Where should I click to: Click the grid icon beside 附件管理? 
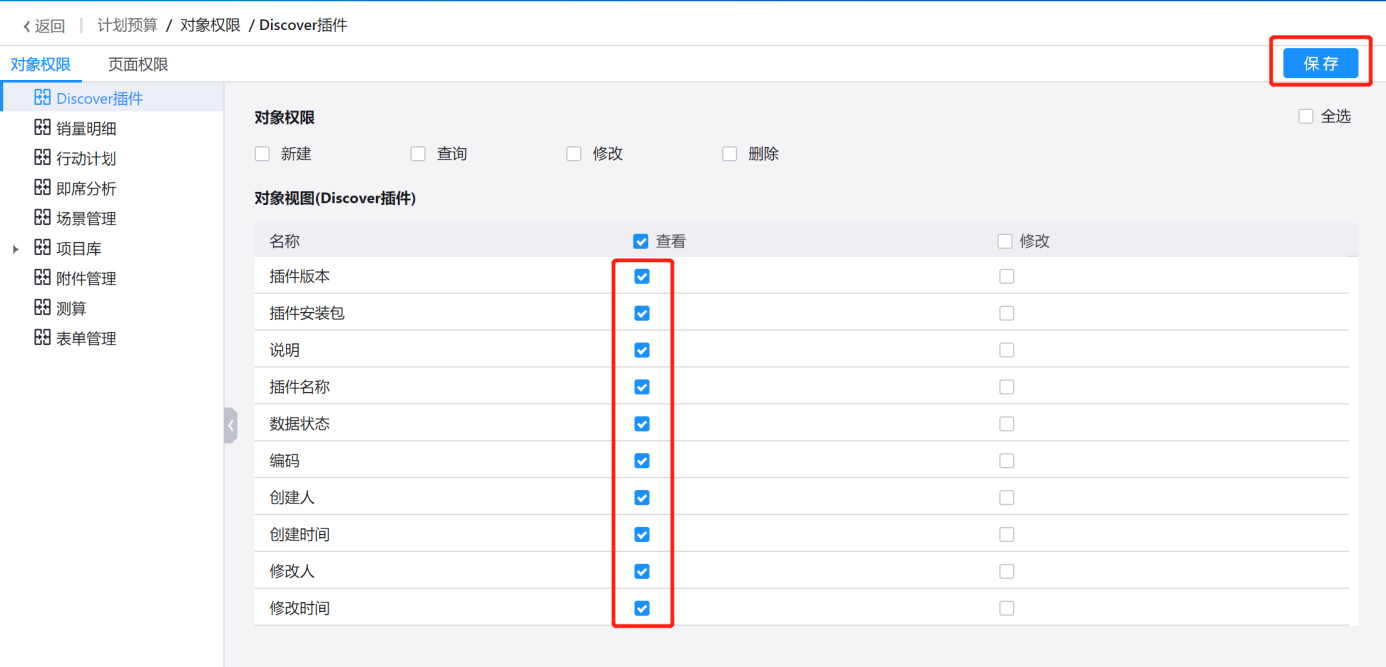[42, 277]
